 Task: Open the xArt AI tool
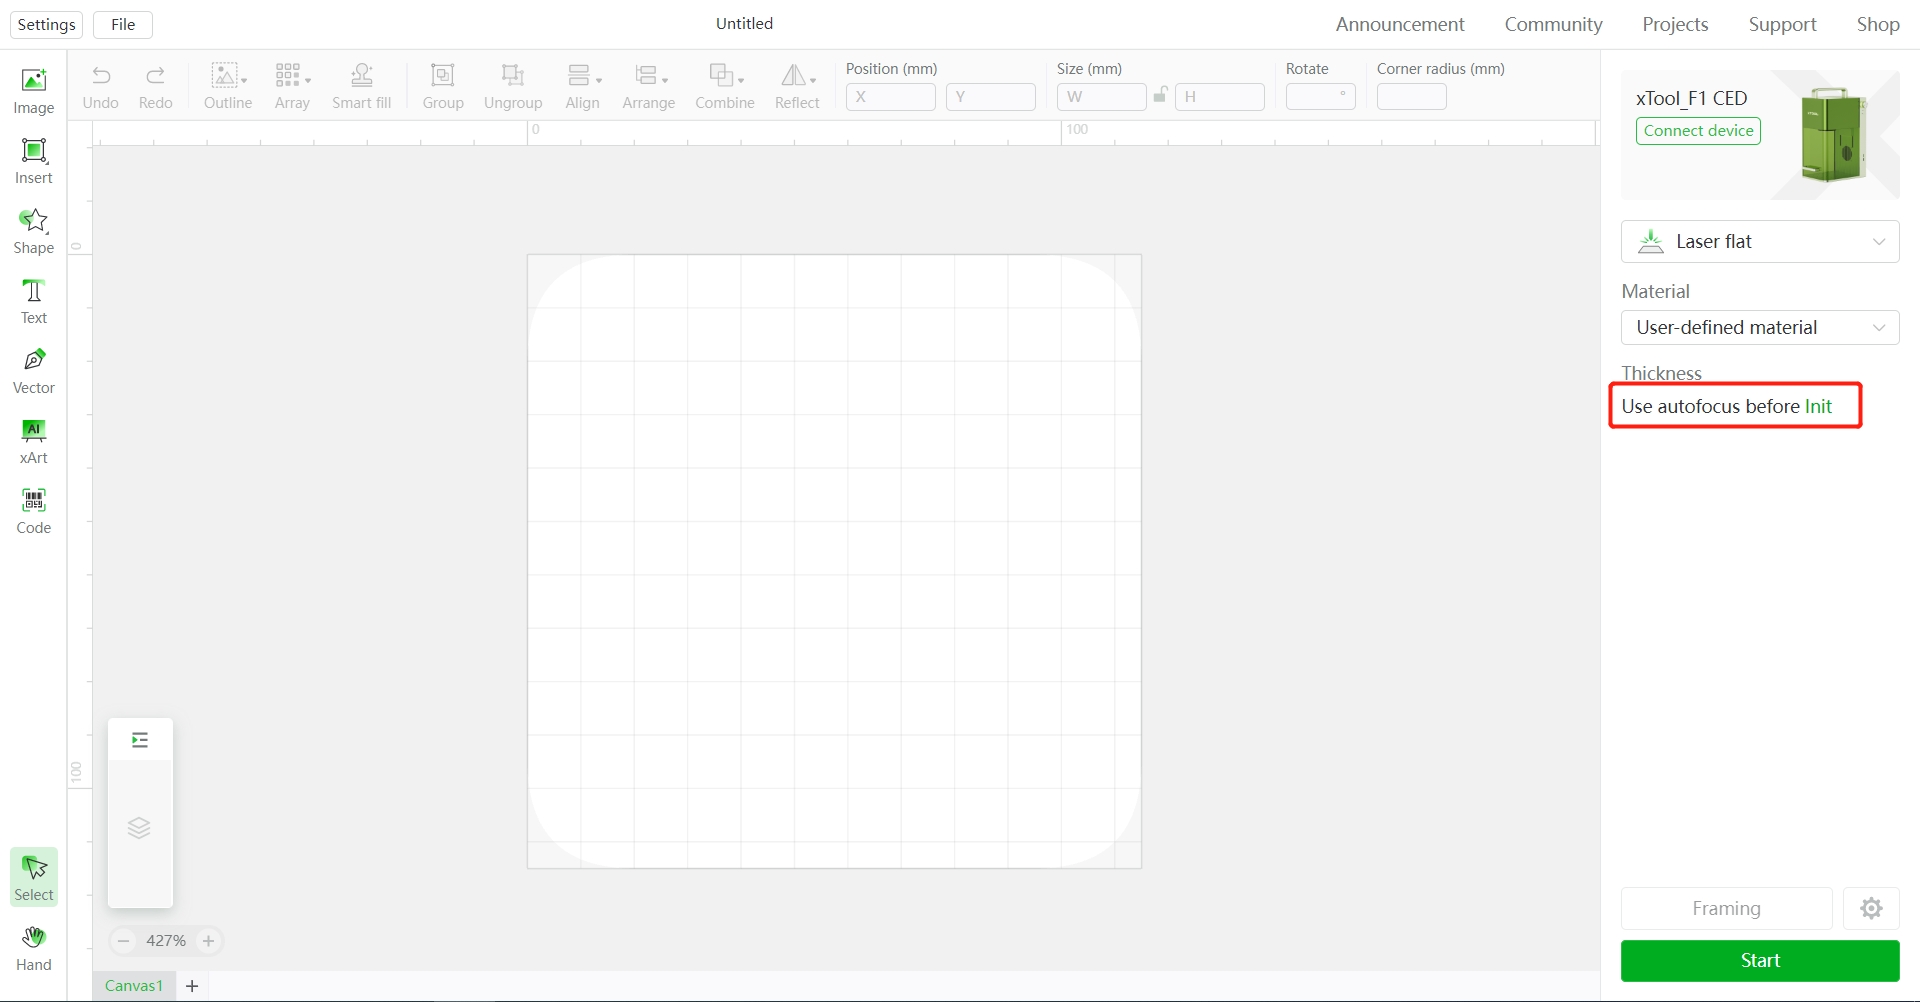pos(34,441)
